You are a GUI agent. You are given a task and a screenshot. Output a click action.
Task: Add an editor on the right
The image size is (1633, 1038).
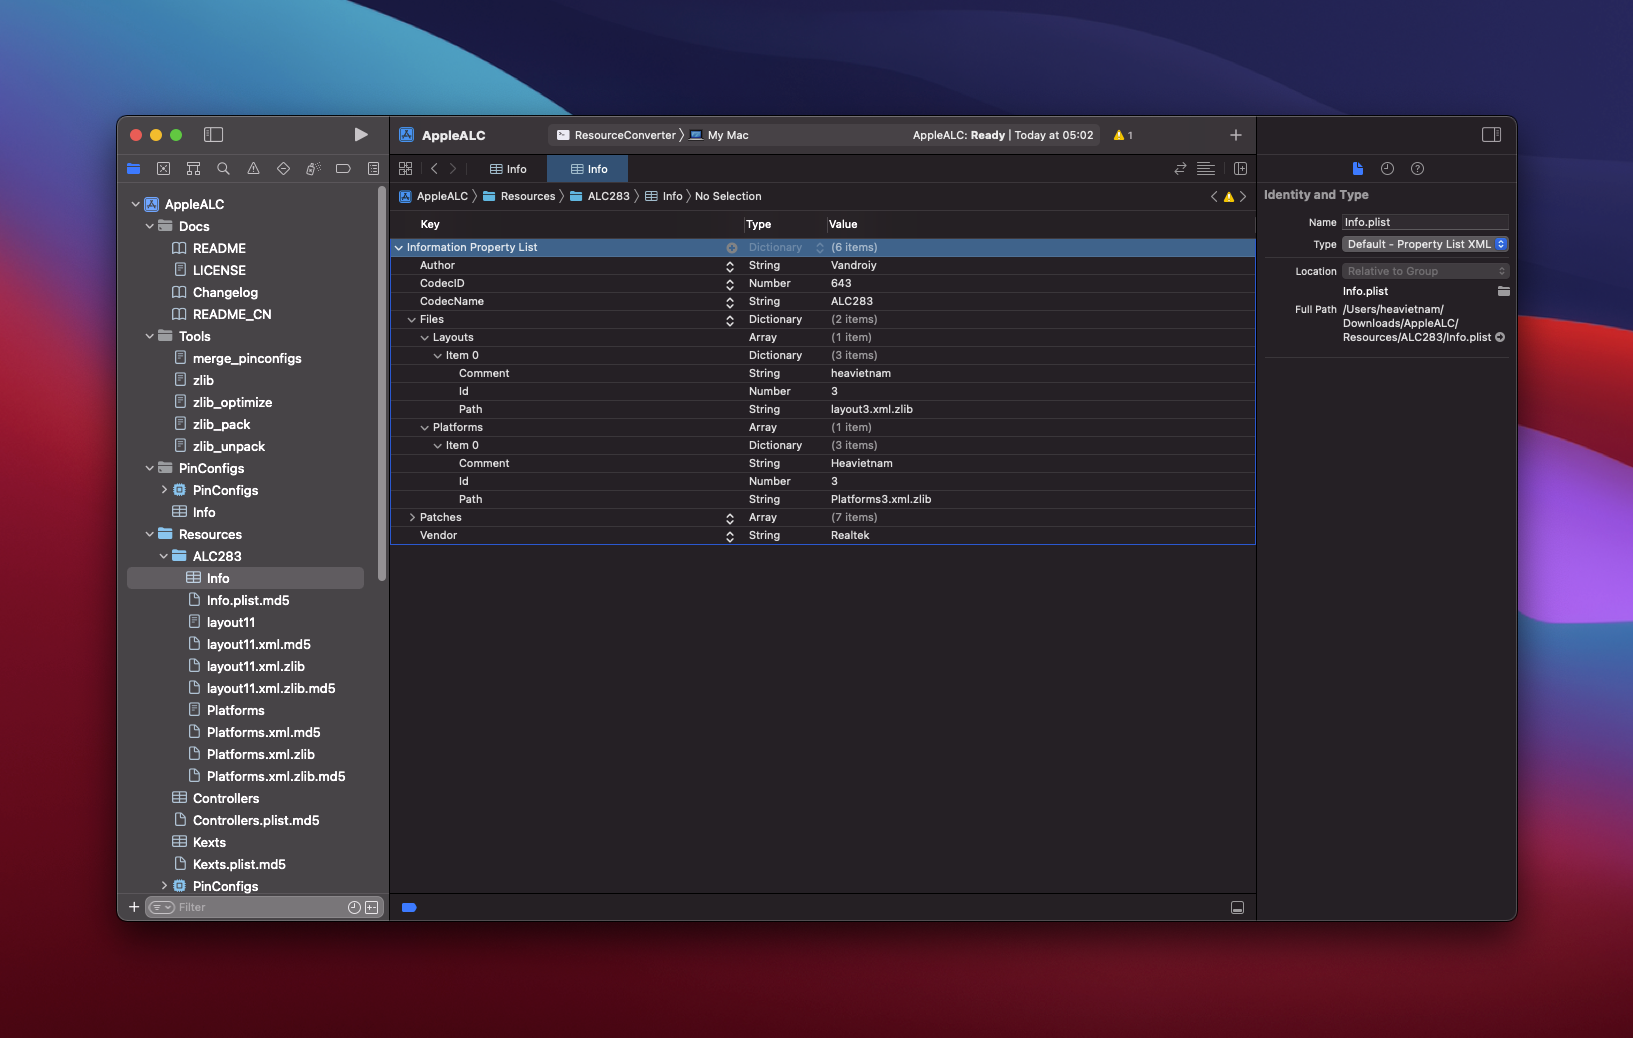pyautogui.click(x=1241, y=169)
